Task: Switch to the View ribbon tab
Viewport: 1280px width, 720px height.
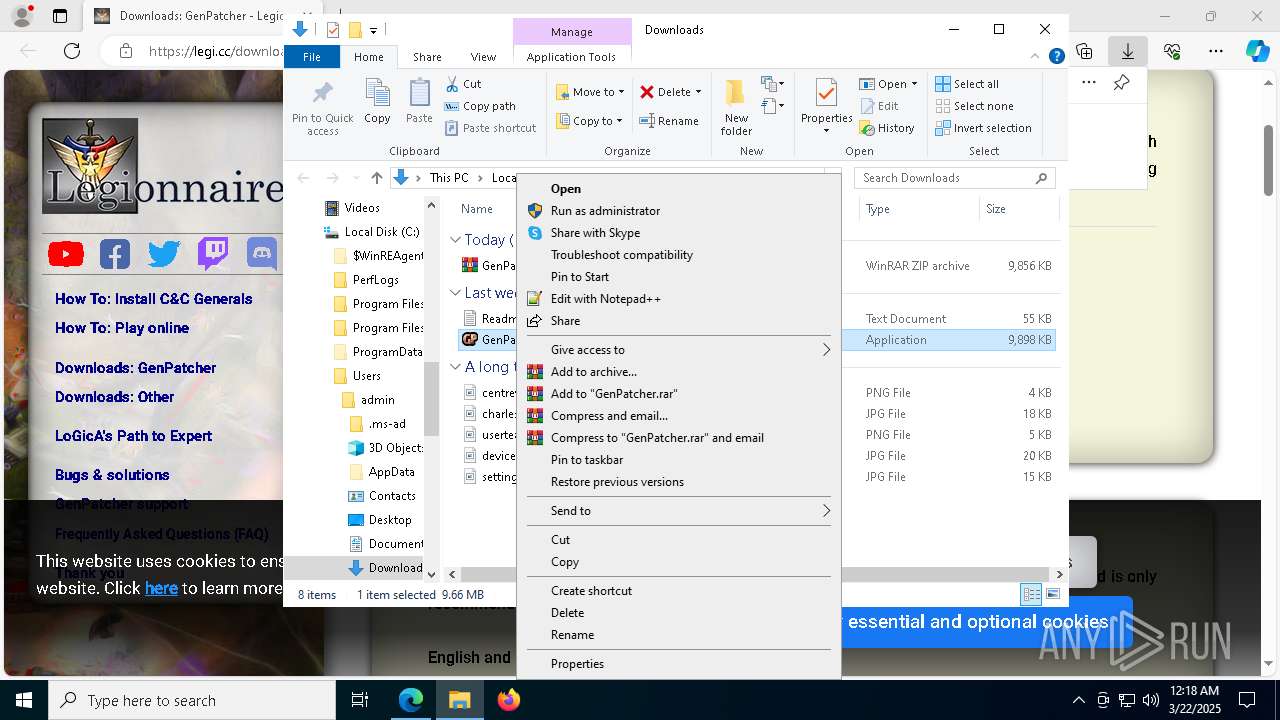Action: pyautogui.click(x=483, y=57)
